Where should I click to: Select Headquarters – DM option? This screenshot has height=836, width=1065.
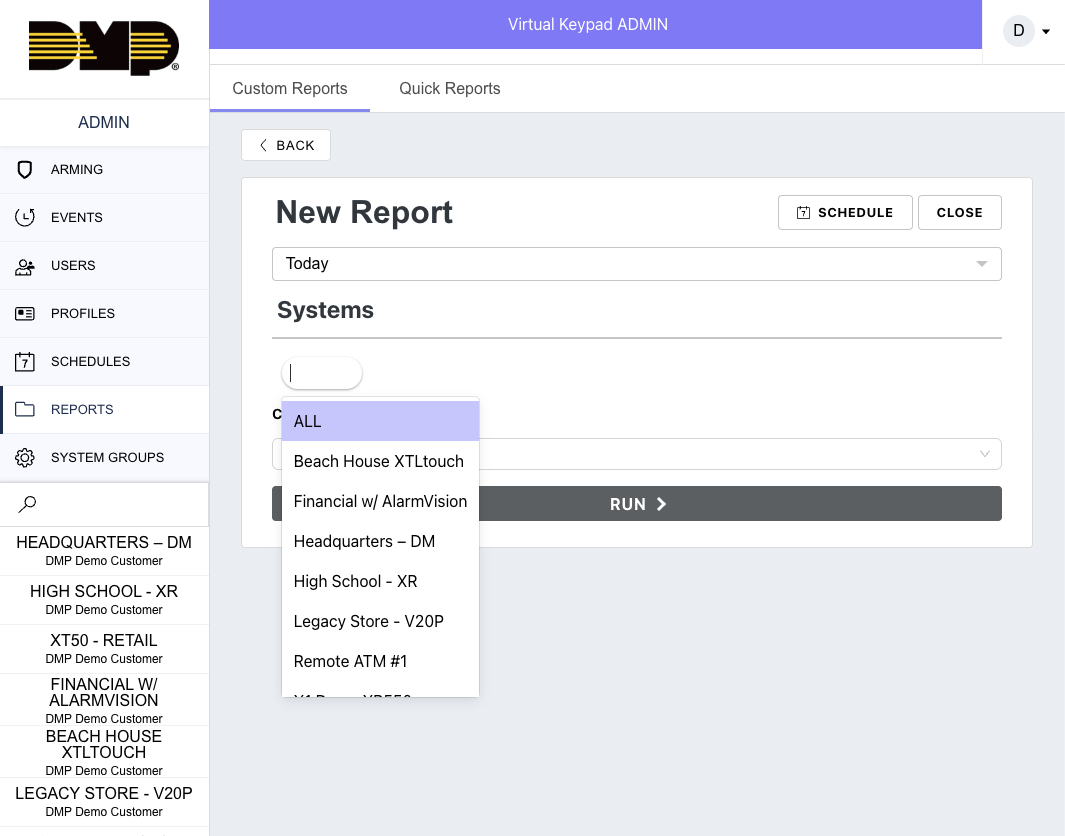pos(380,541)
